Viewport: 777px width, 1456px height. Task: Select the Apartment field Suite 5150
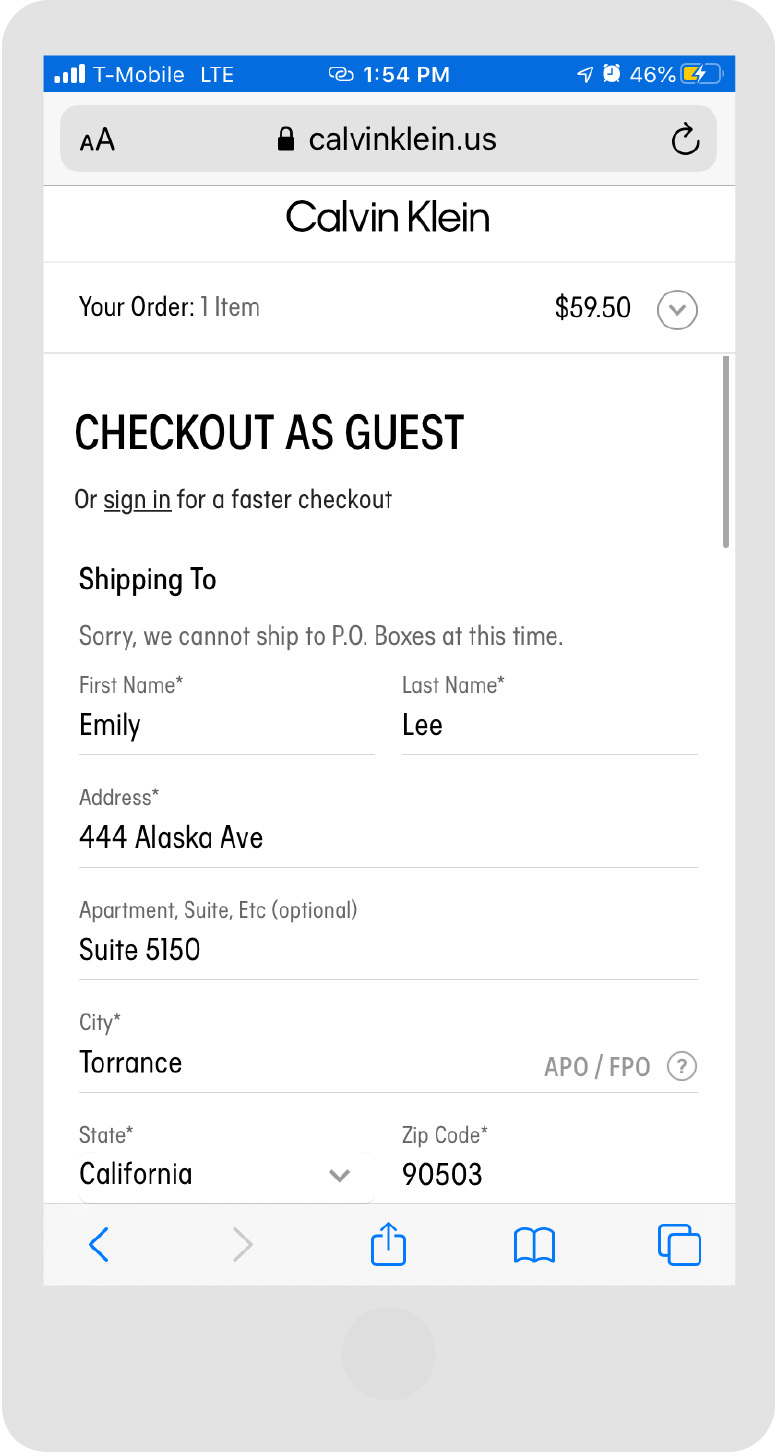point(388,950)
